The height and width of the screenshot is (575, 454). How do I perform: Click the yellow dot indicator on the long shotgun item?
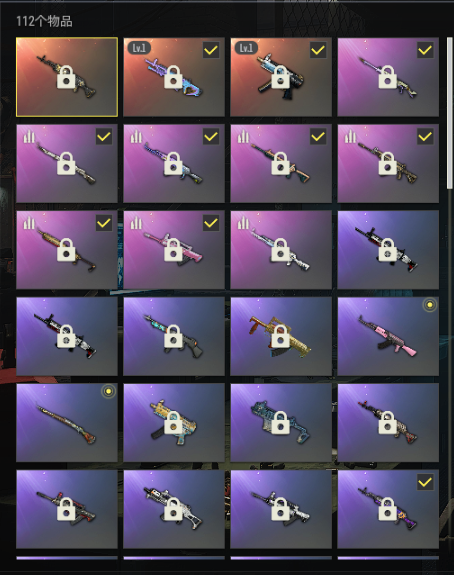[x=108, y=391]
